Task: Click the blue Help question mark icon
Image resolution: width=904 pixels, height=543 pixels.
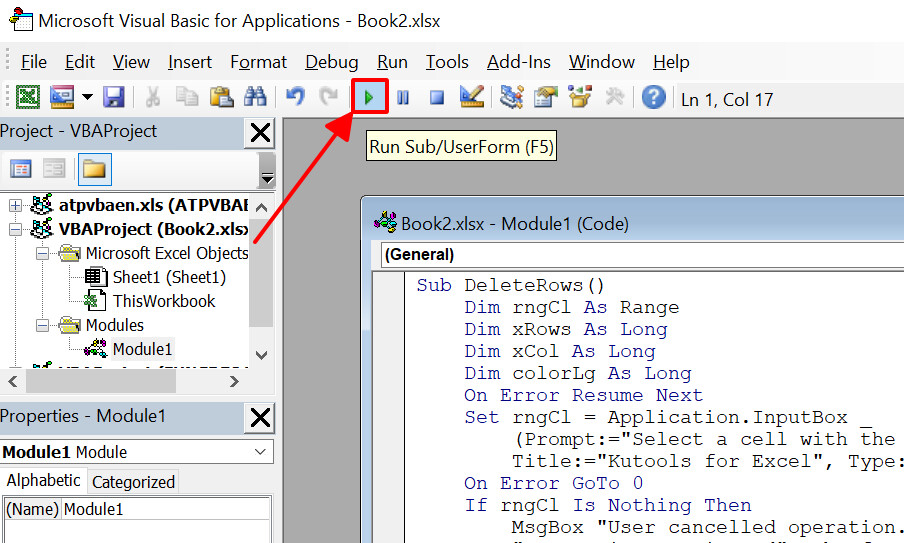Action: [x=654, y=97]
